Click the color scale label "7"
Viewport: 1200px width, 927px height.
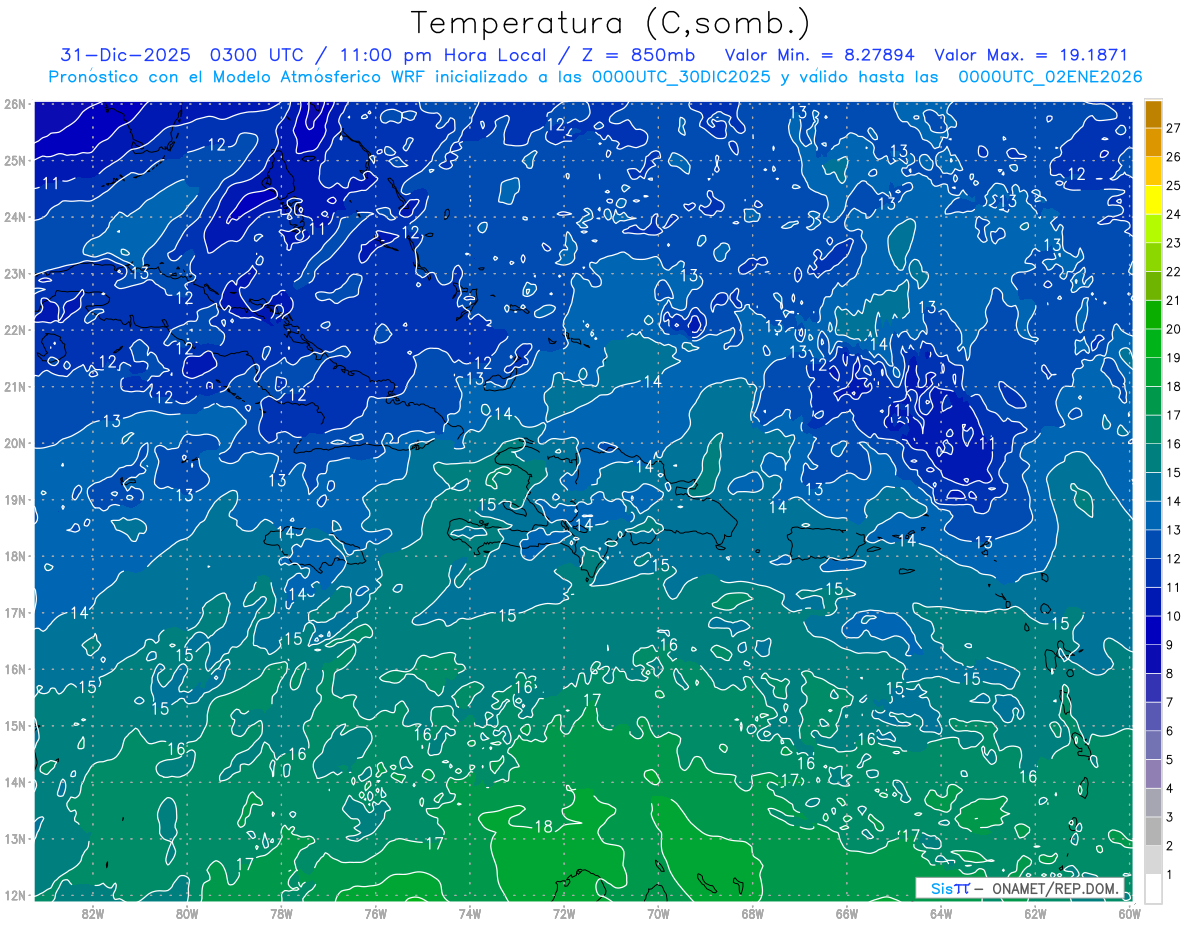1170,703
